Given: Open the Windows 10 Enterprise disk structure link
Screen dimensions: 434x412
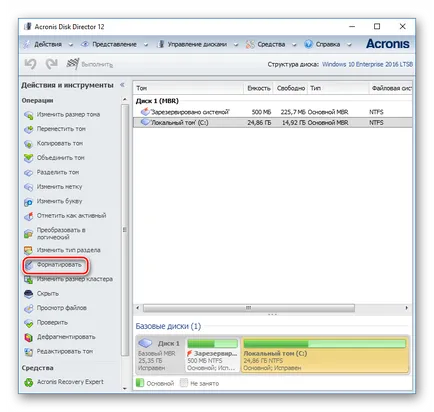Looking at the screenshot, I should pos(367,64).
